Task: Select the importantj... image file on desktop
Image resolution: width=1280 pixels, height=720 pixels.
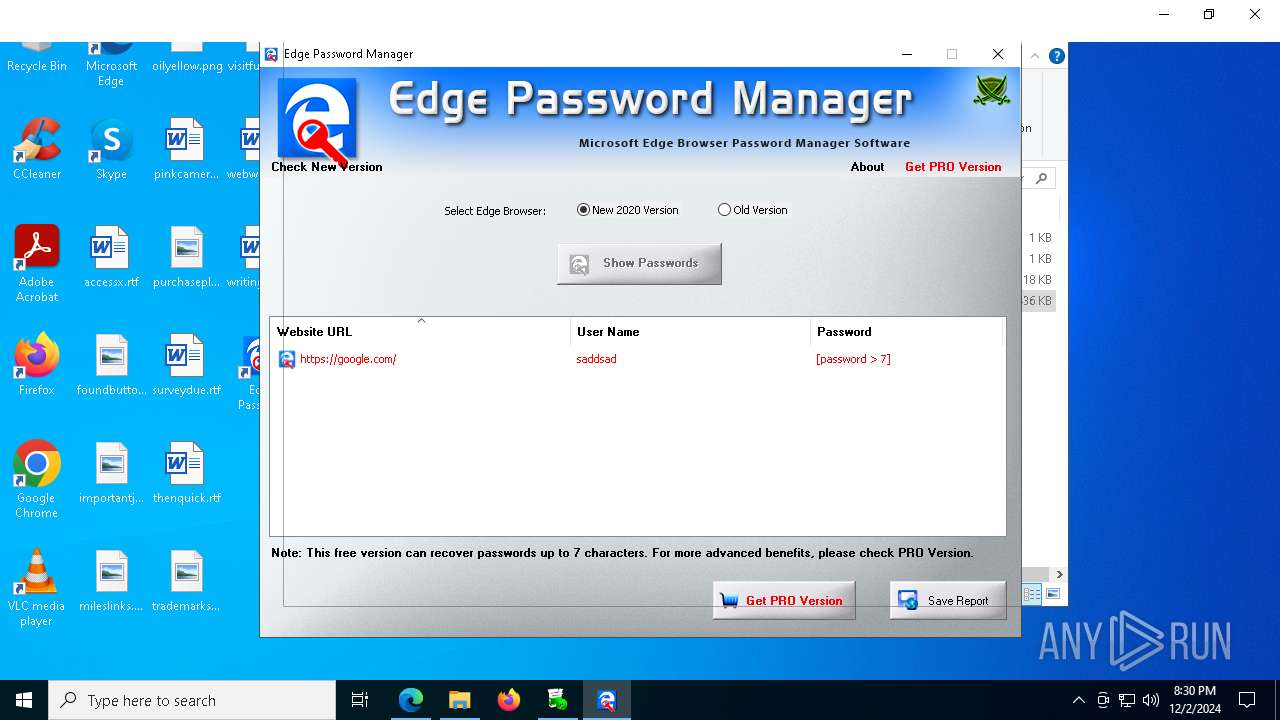Action: point(111,473)
